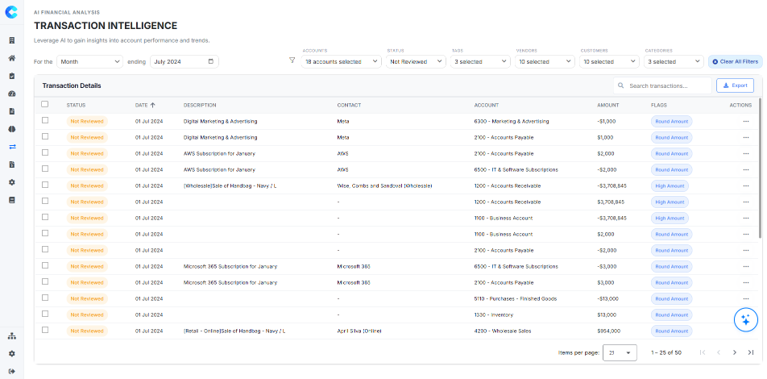767x379 pixels.
Task: Check the April Silva 4200 Wholesale Sales row
Action: 45,330
